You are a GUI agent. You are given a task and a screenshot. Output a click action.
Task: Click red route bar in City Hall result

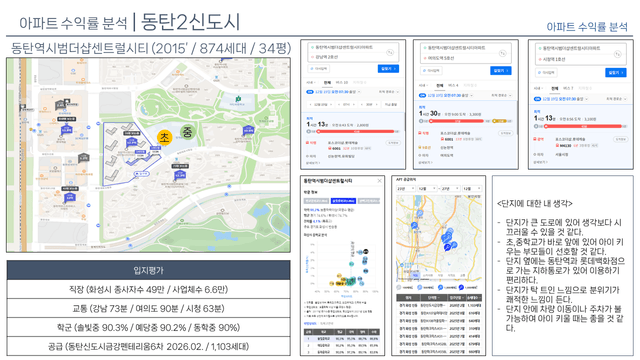[584, 126]
